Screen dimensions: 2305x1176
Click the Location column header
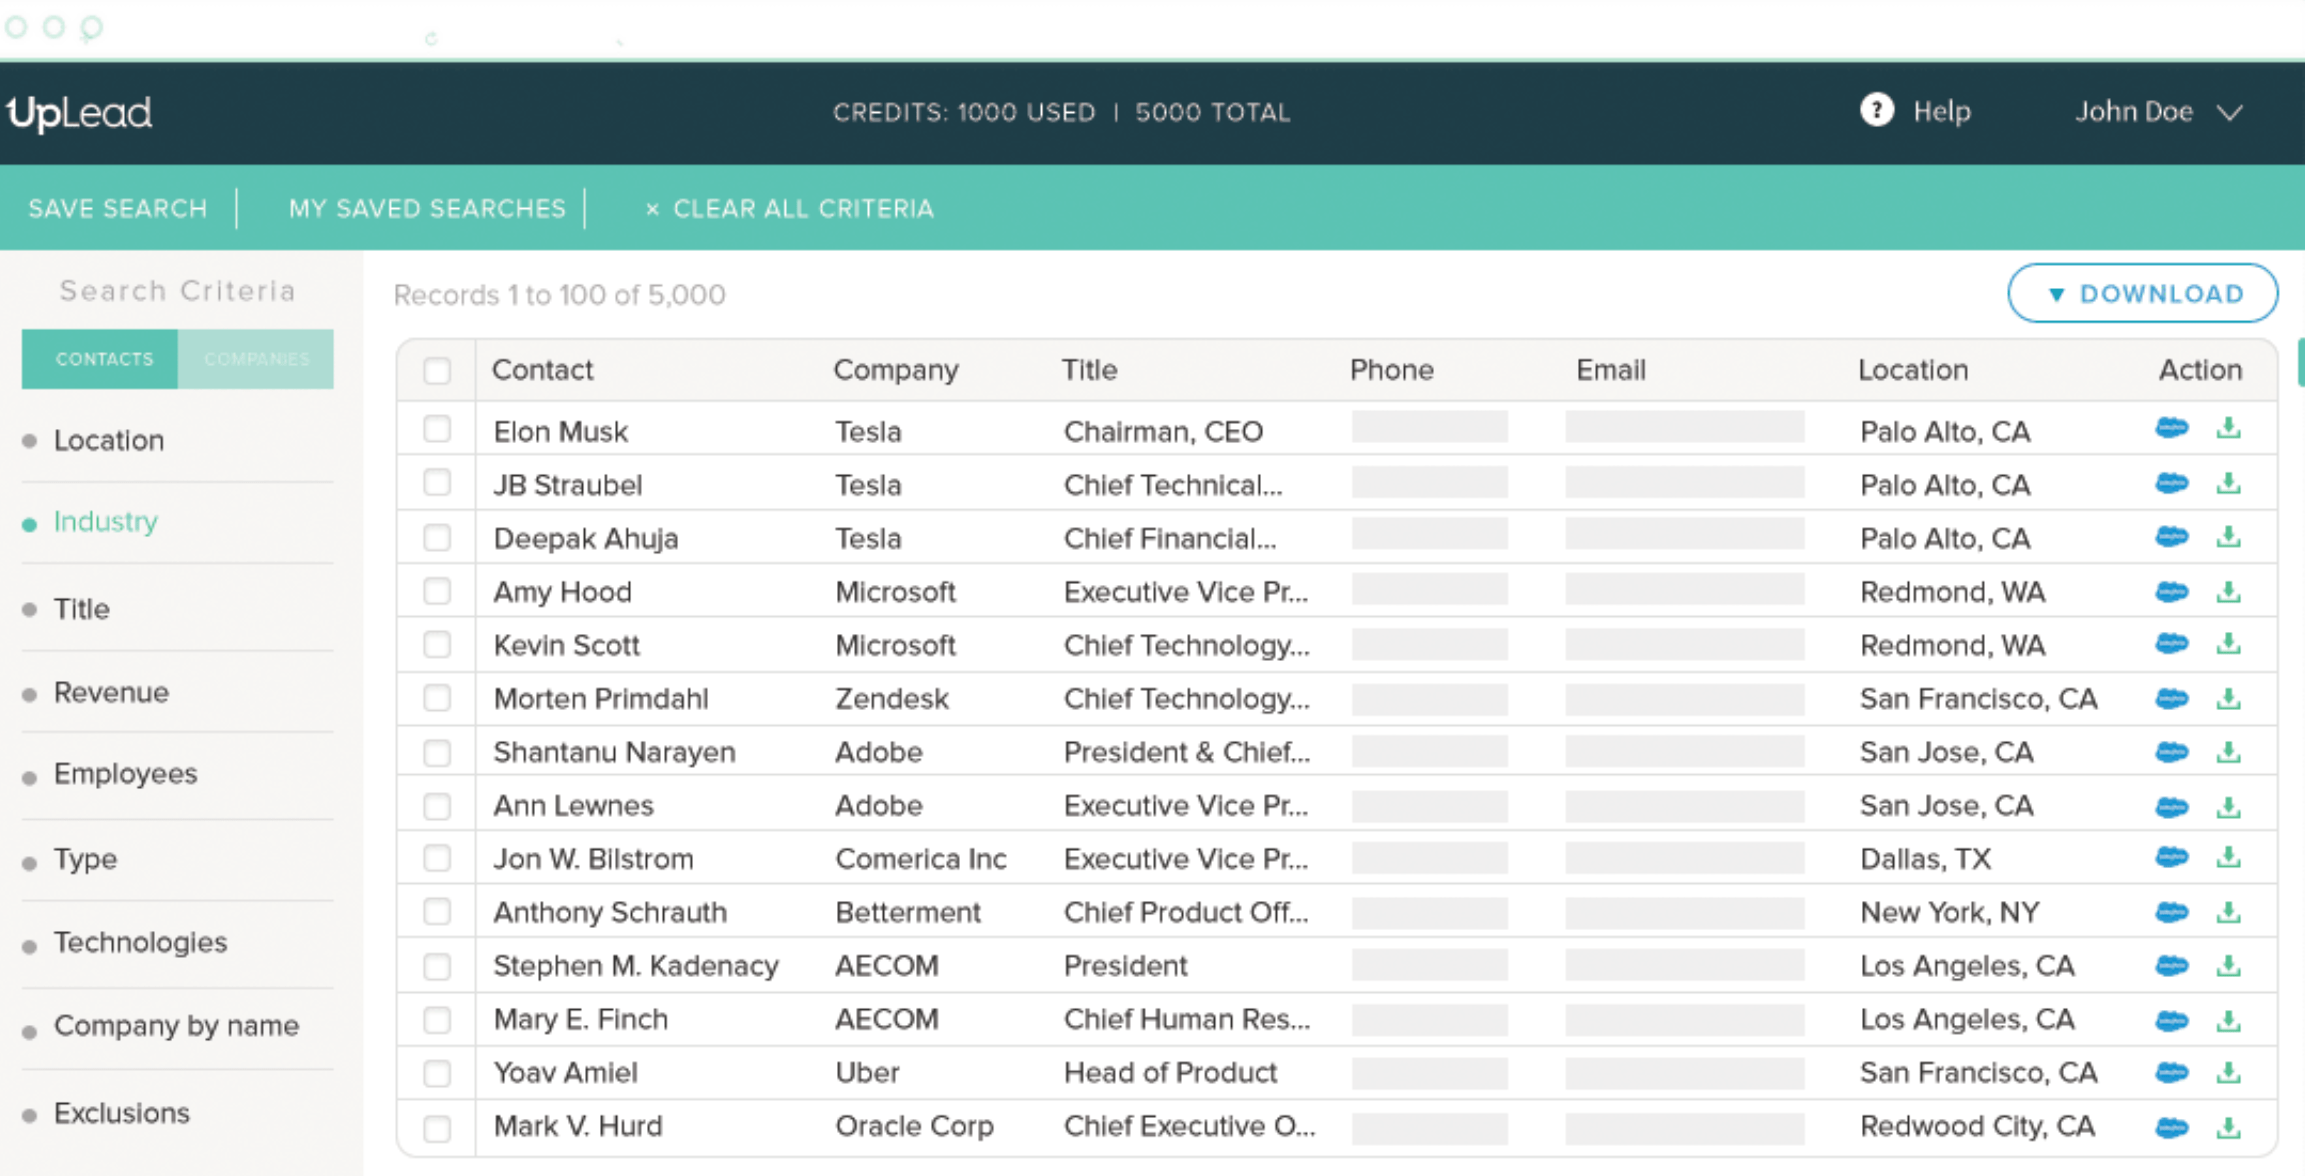tap(1913, 370)
